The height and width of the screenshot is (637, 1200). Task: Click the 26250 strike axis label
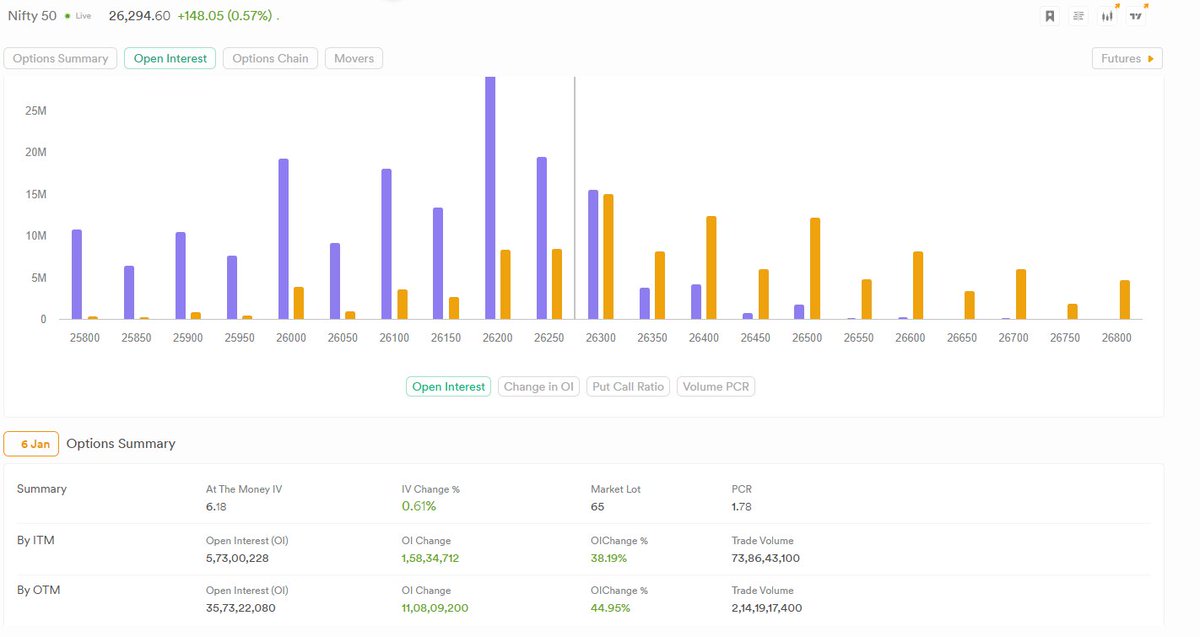pyautogui.click(x=549, y=338)
